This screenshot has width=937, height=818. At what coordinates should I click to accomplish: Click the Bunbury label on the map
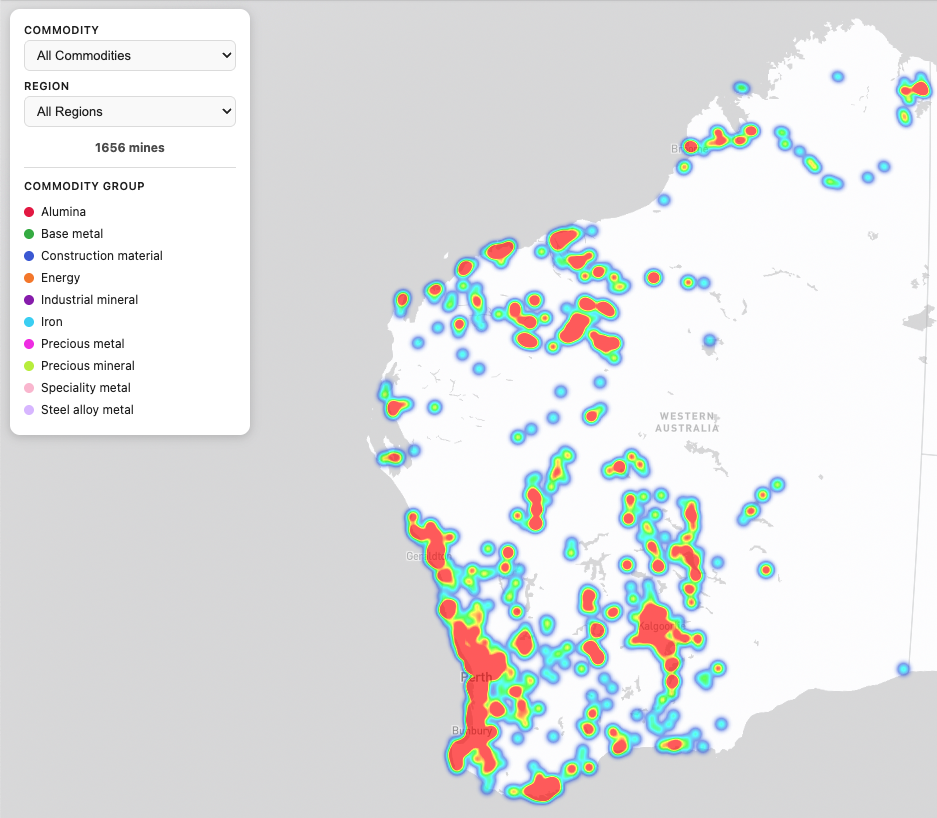(x=472, y=731)
